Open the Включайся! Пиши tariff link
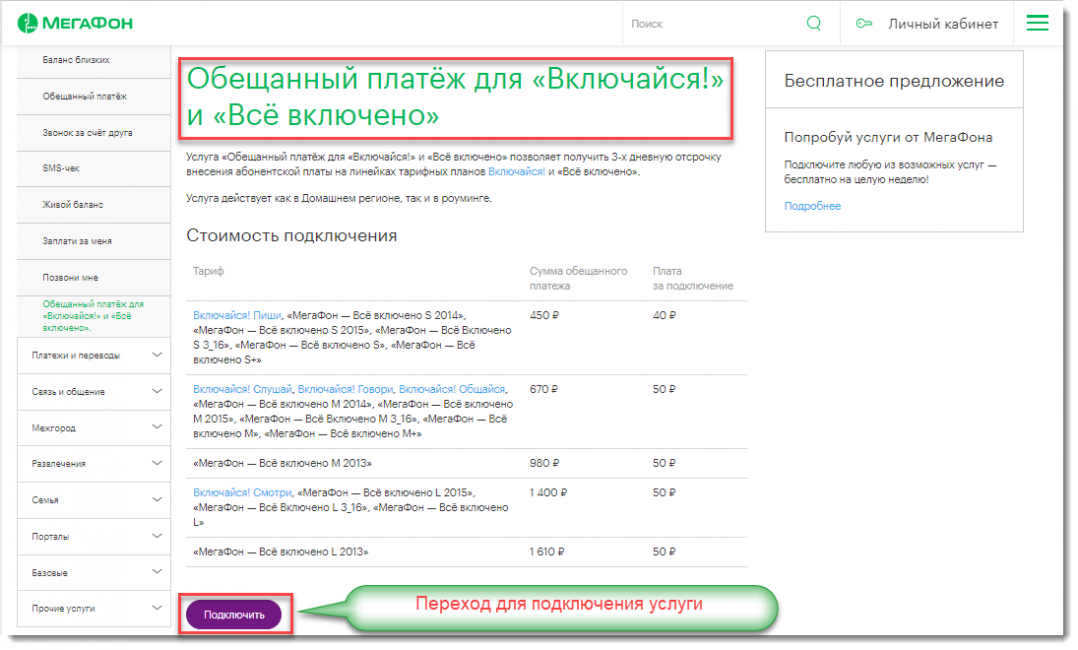 [x=237, y=315]
